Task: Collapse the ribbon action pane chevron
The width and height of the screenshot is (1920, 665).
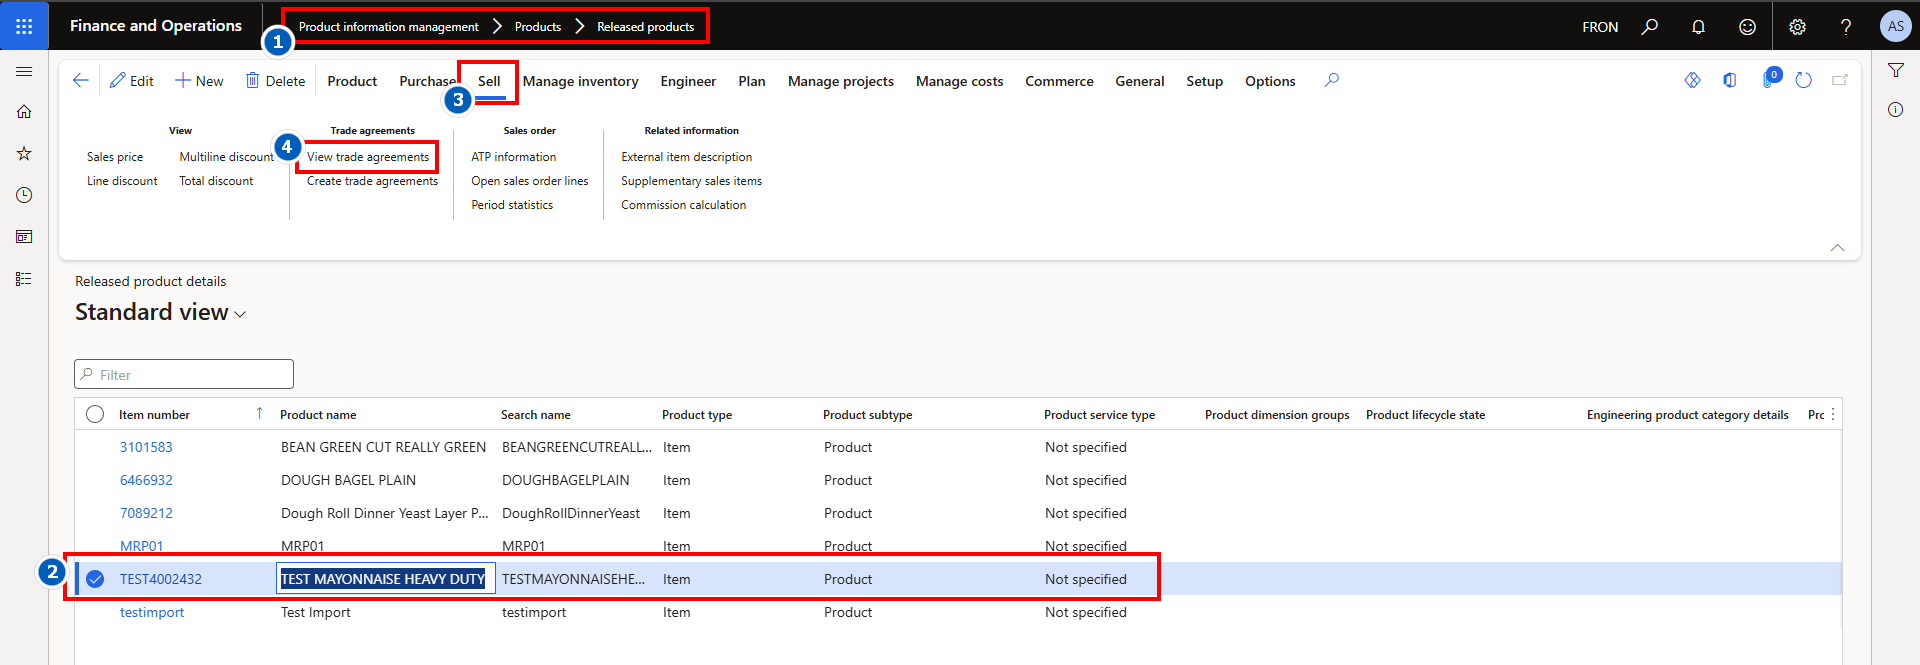Action: (1837, 248)
